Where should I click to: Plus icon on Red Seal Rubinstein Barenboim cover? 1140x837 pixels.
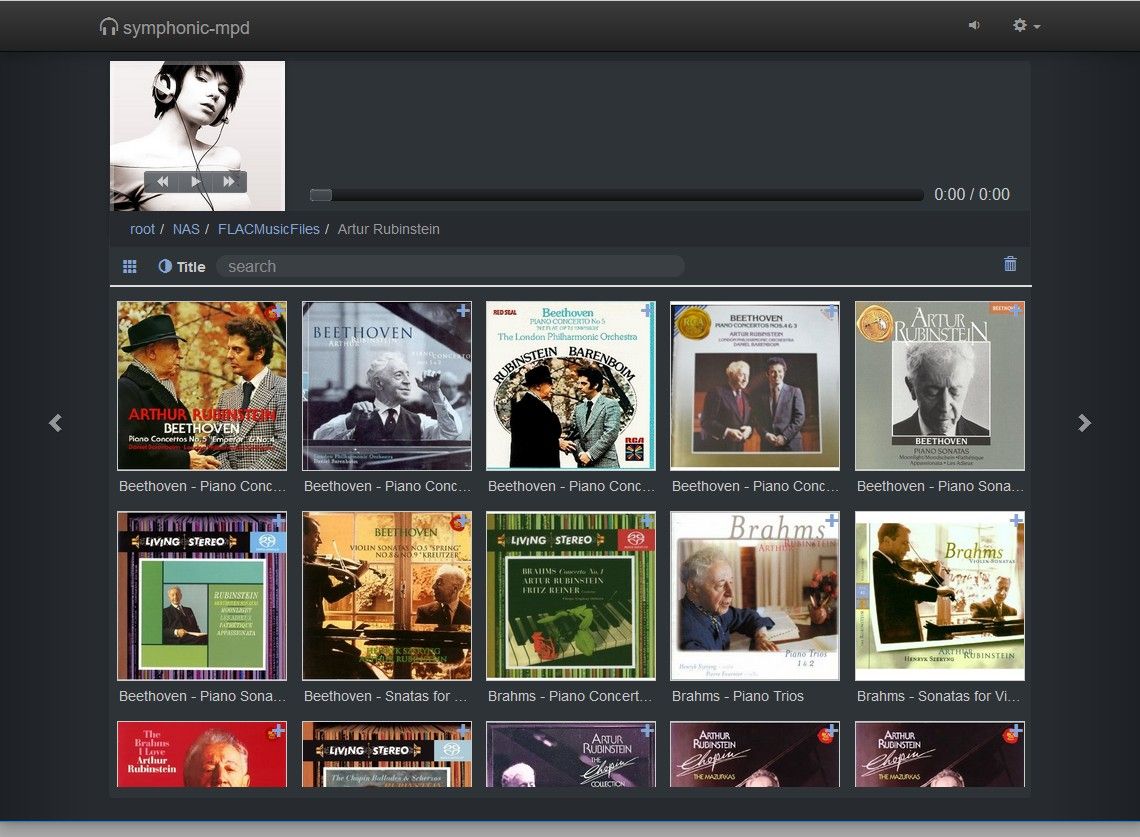(647, 311)
